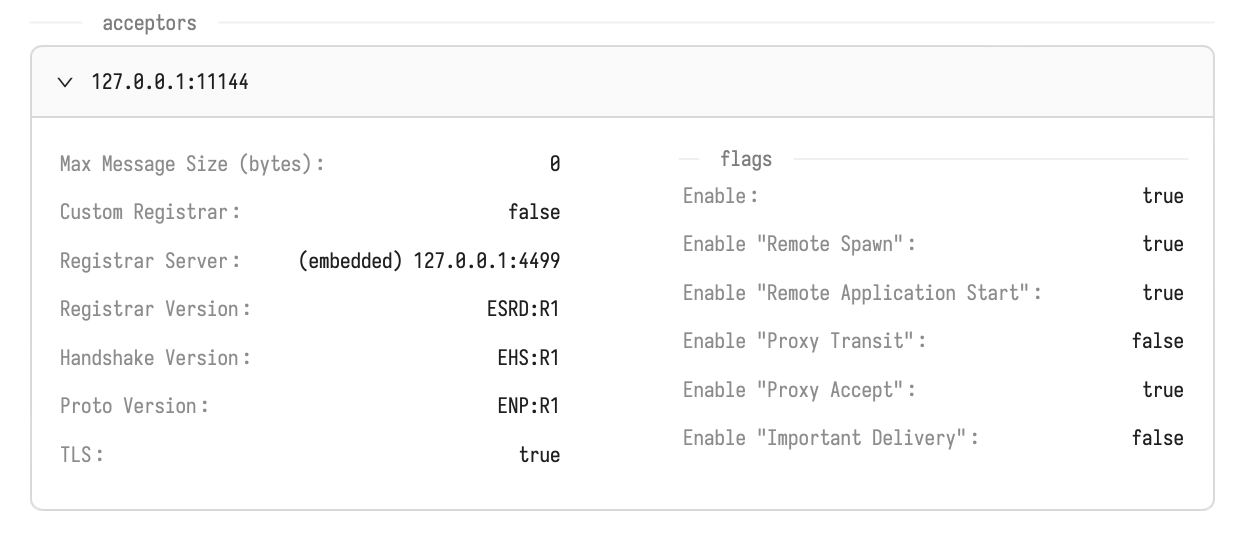Click the "Enable "Proxy Transit"" label
Viewport: 1244px width, 534px height.
coord(804,341)
